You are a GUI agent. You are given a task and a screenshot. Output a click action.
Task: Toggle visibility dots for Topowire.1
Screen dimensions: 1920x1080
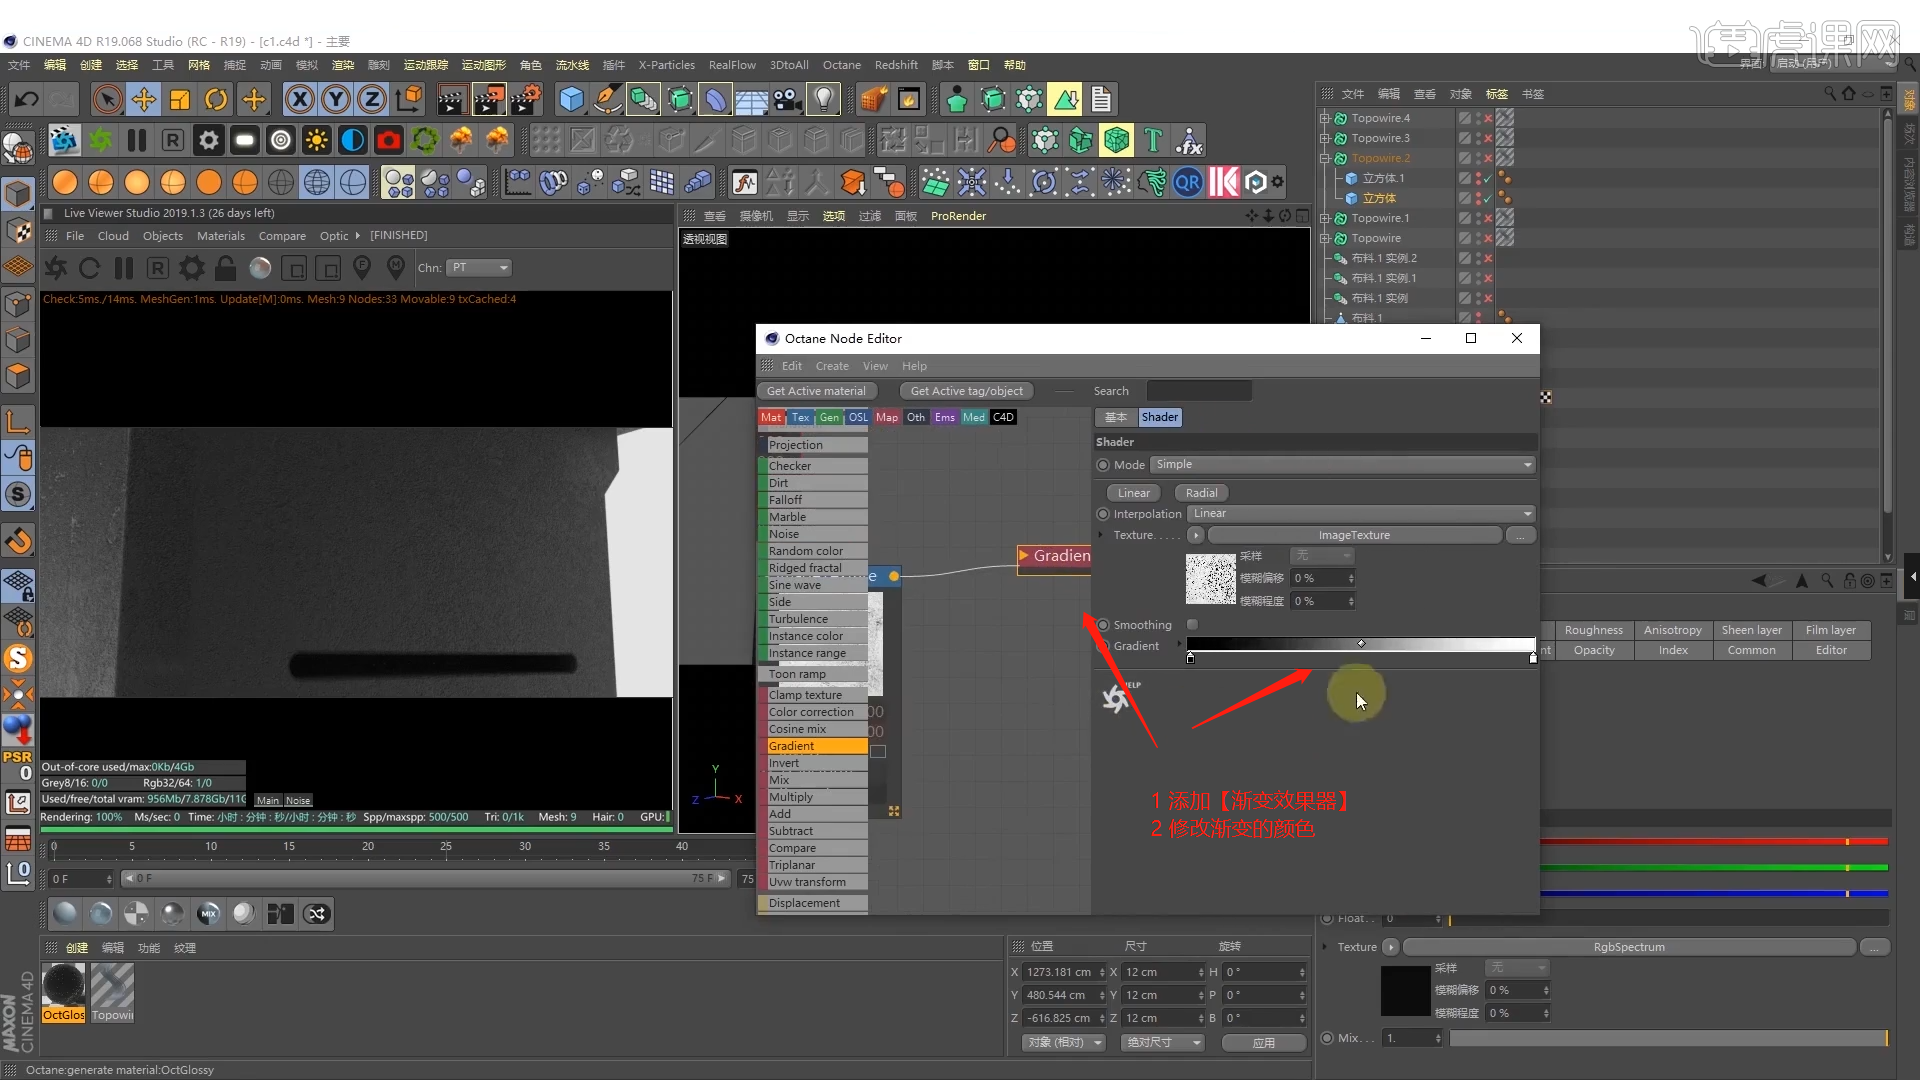[1479, 218]
